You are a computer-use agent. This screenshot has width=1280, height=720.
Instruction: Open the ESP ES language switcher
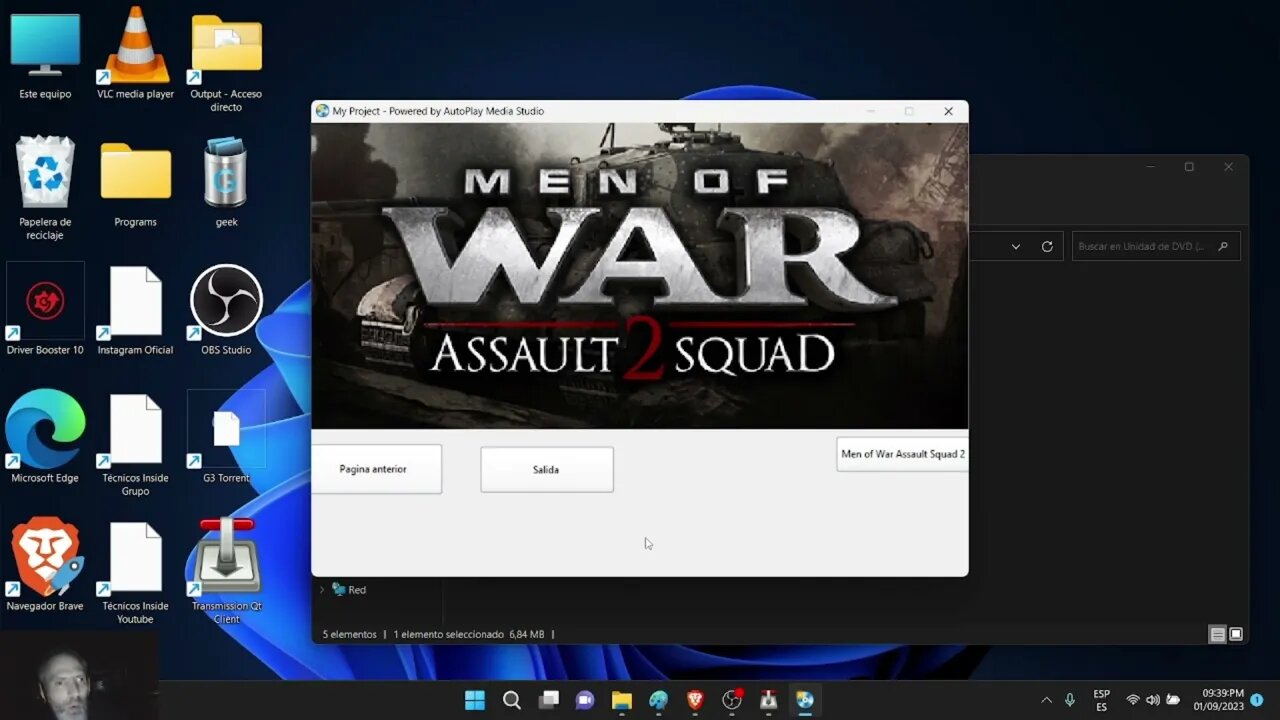click(x=1101, y=700)
